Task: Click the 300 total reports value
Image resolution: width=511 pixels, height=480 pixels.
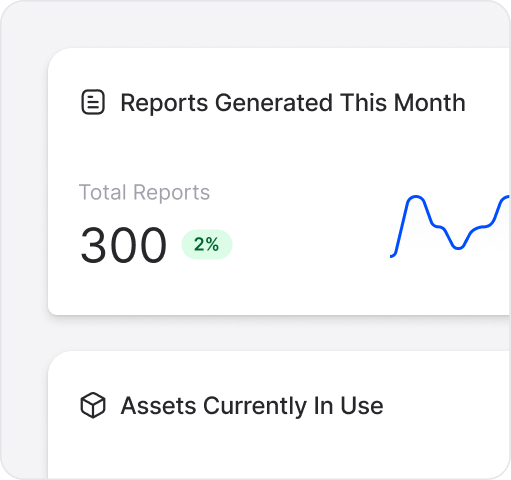Action: [123, 245]
